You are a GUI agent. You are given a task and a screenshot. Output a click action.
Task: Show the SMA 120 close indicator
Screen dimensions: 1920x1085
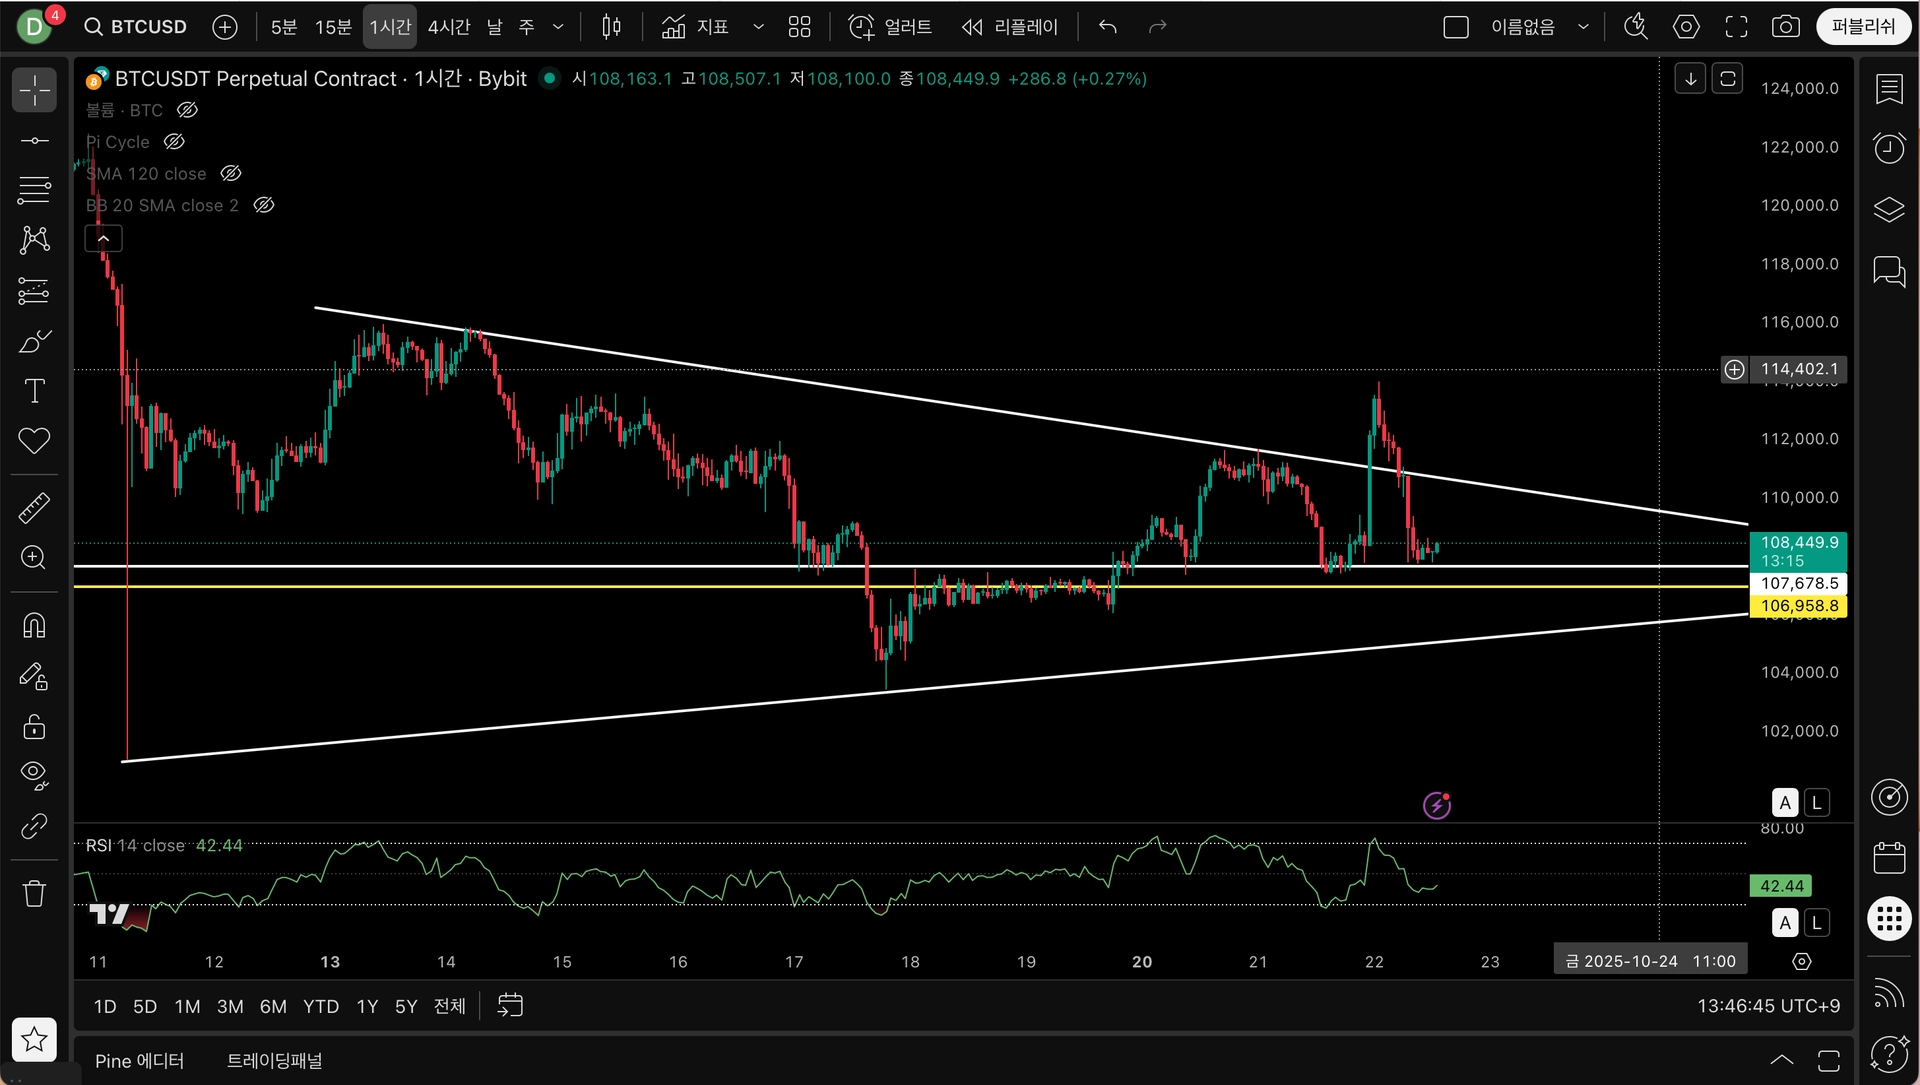coord(231,174)
